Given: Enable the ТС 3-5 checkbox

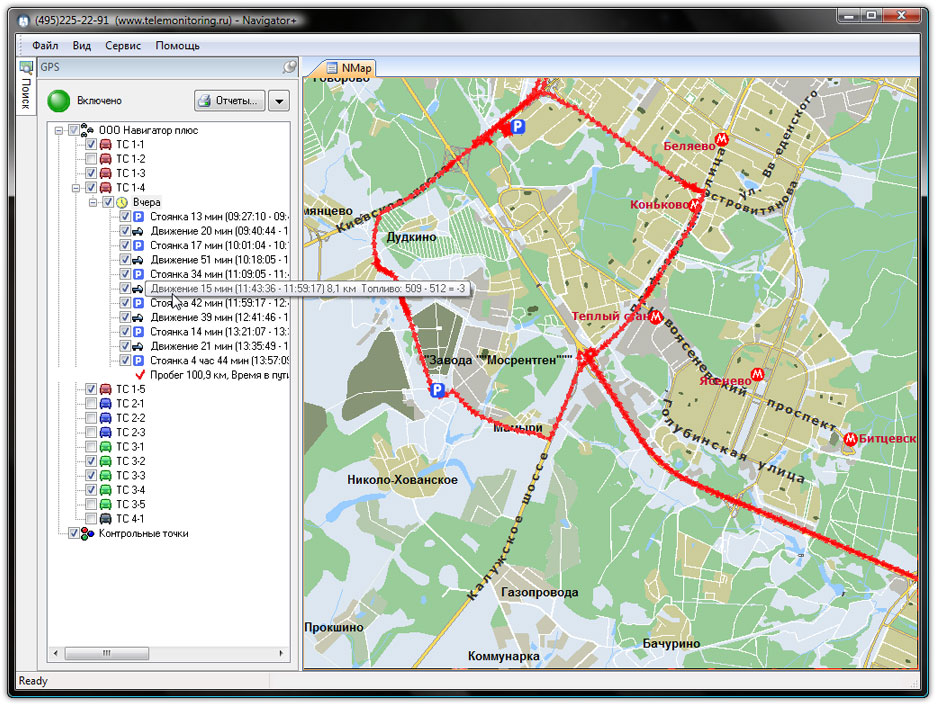Looking at the screenshot, I should 91,504.
